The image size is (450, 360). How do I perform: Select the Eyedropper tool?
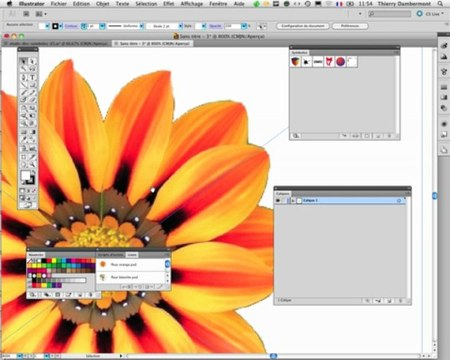[x=23, y=140]
